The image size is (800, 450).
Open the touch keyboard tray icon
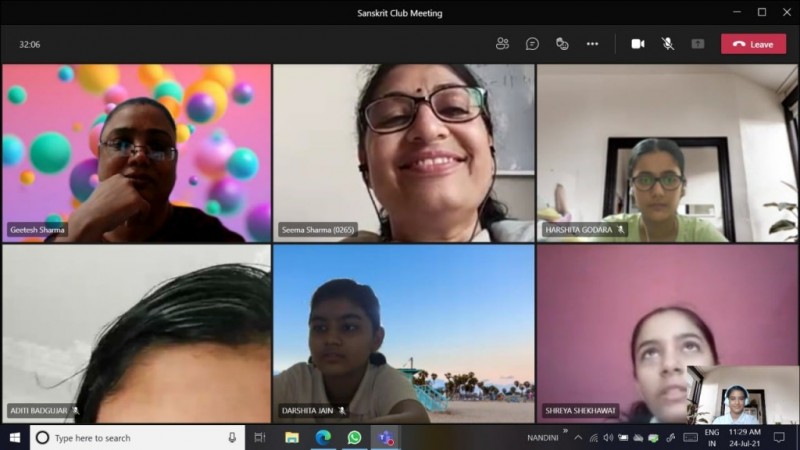pos(690,438)
